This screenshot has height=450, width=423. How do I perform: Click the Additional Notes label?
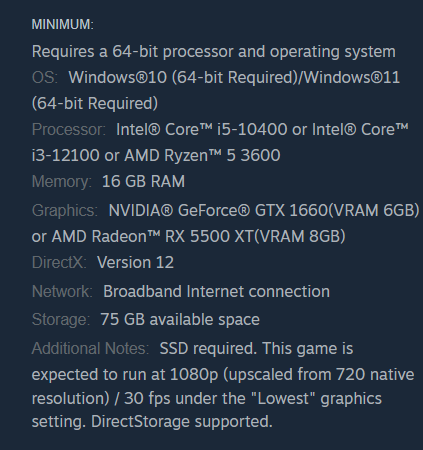90,349
